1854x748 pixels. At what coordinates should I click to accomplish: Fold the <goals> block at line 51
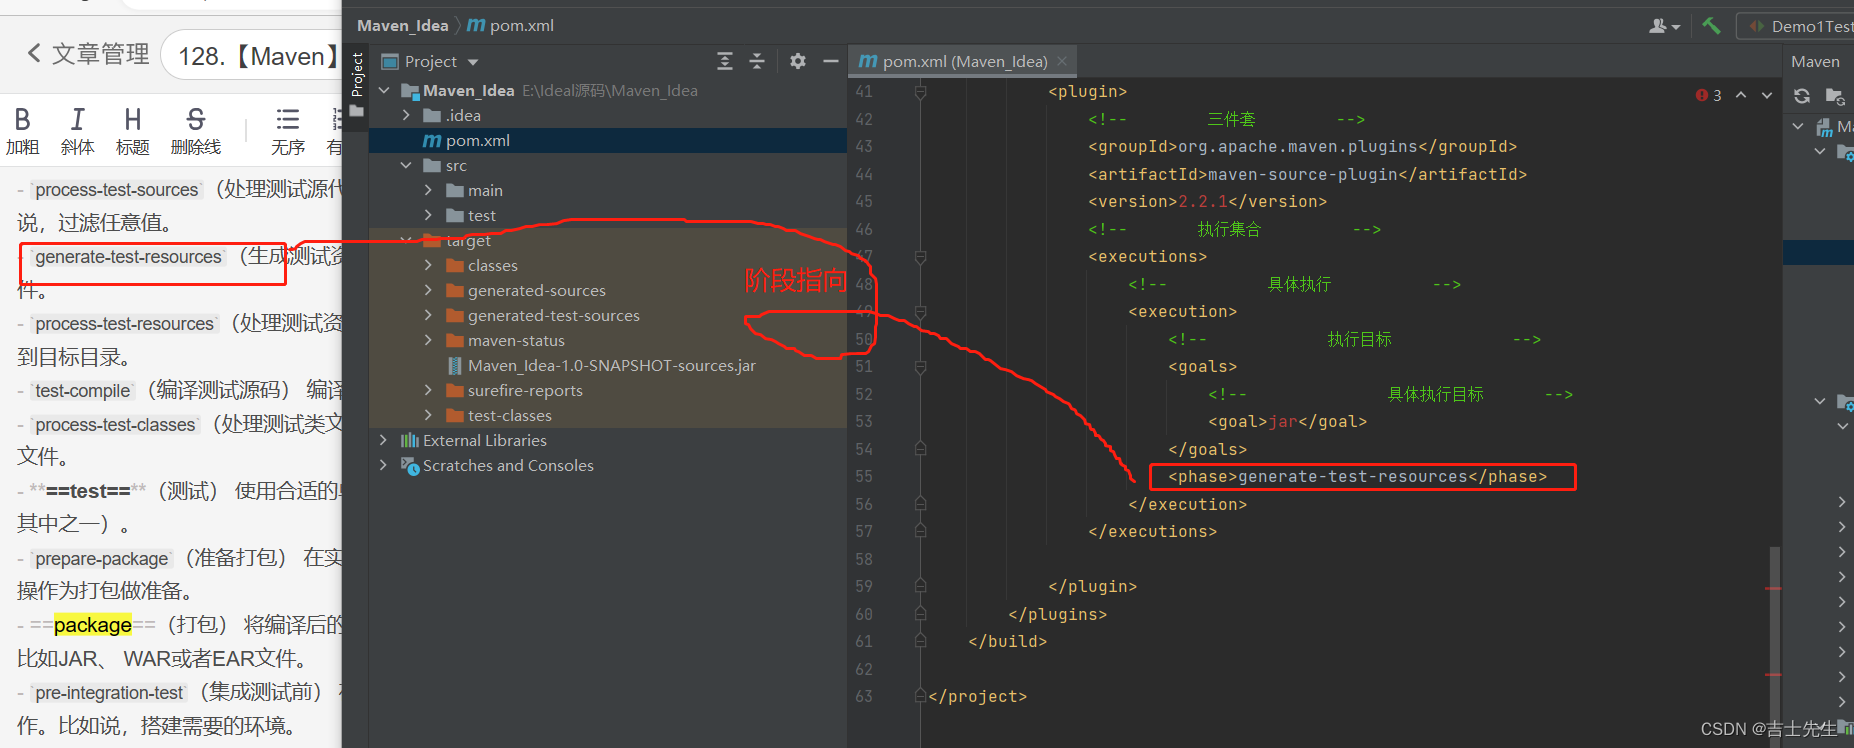click(x=920, y=367)
